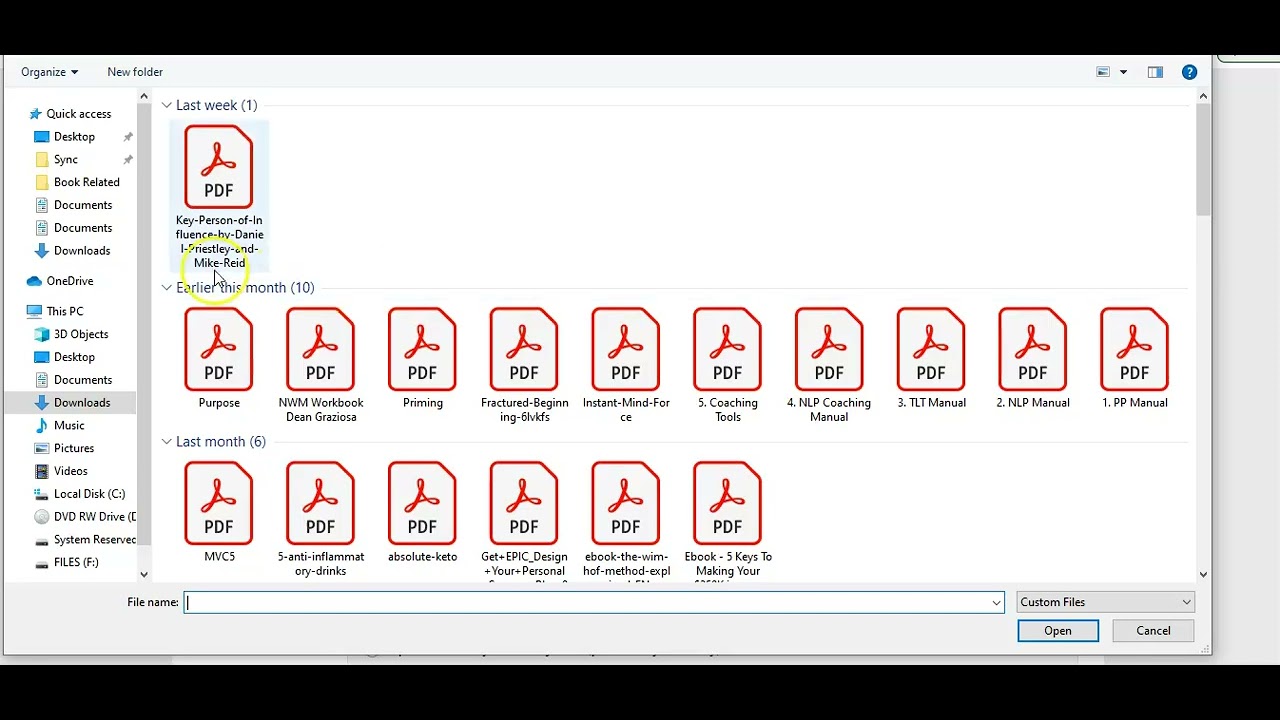
Task: Select Get+EPIC_Design+Your+Personal PDF icon
Action: [524, 503]
